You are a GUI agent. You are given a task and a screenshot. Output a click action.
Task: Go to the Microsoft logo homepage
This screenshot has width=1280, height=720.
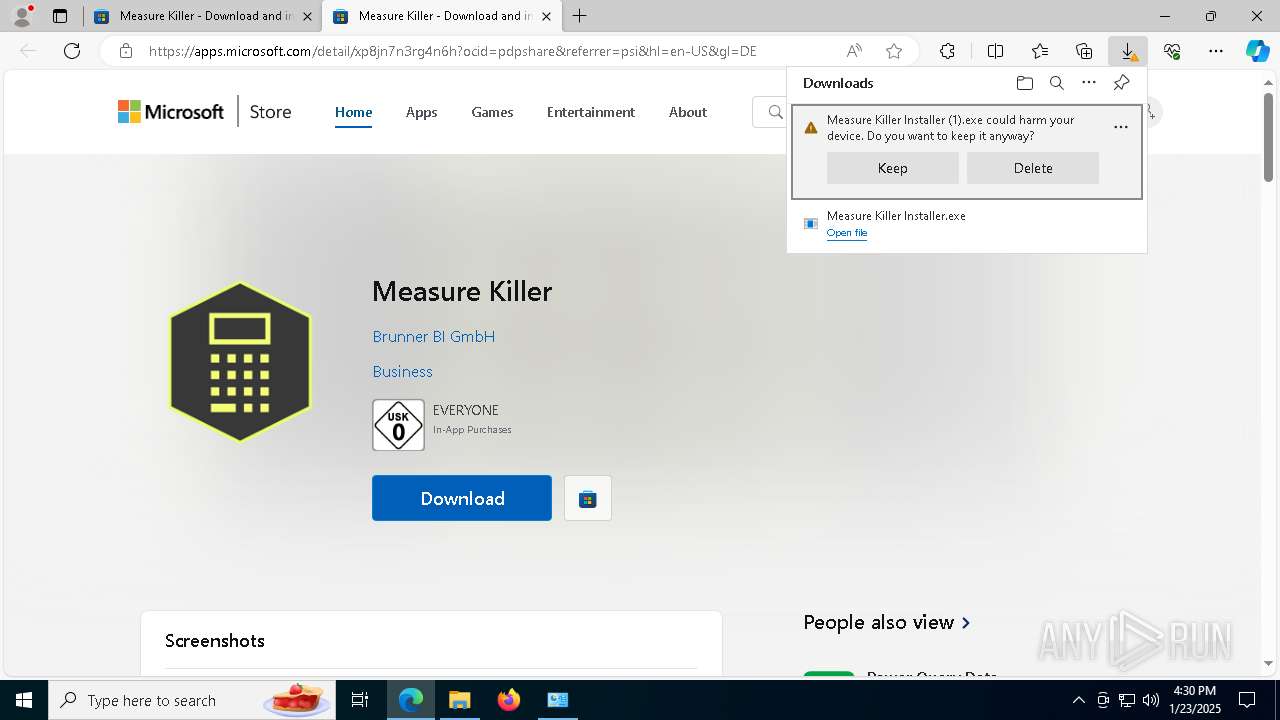coord(171,112)
